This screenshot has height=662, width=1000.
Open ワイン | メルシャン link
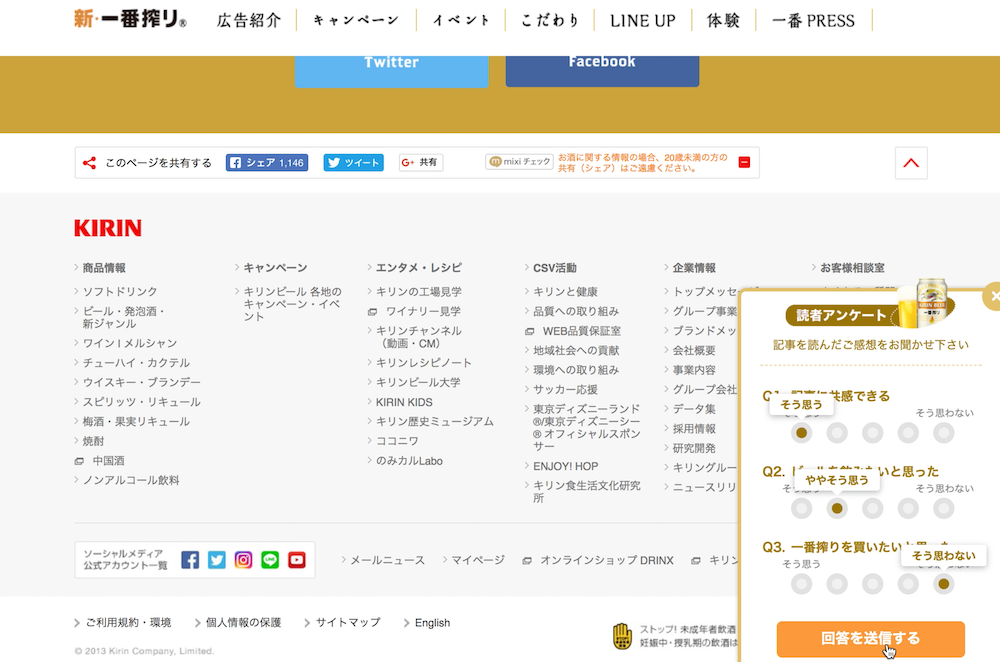pos(130,343)
